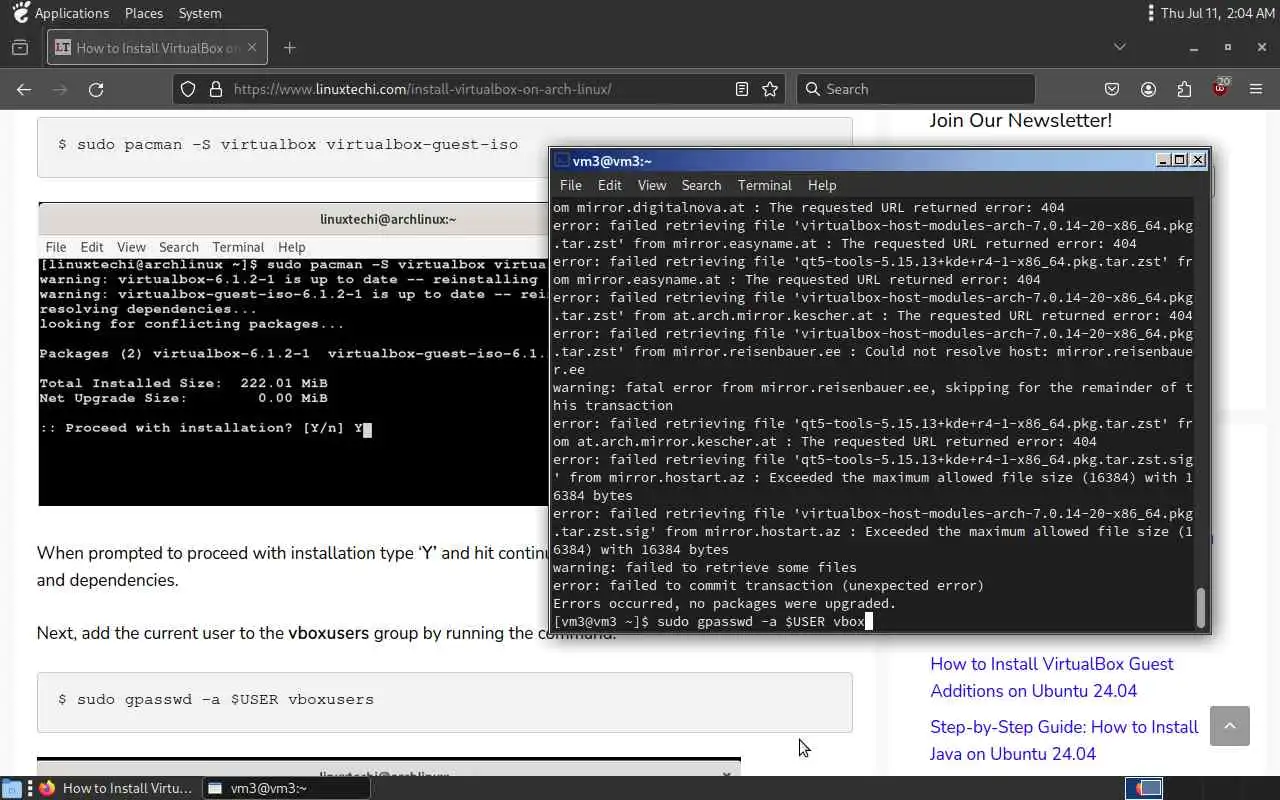Screen dimensions: 1280x800
Task: Click the Firefox Search box
Action: tap(916, 89)
